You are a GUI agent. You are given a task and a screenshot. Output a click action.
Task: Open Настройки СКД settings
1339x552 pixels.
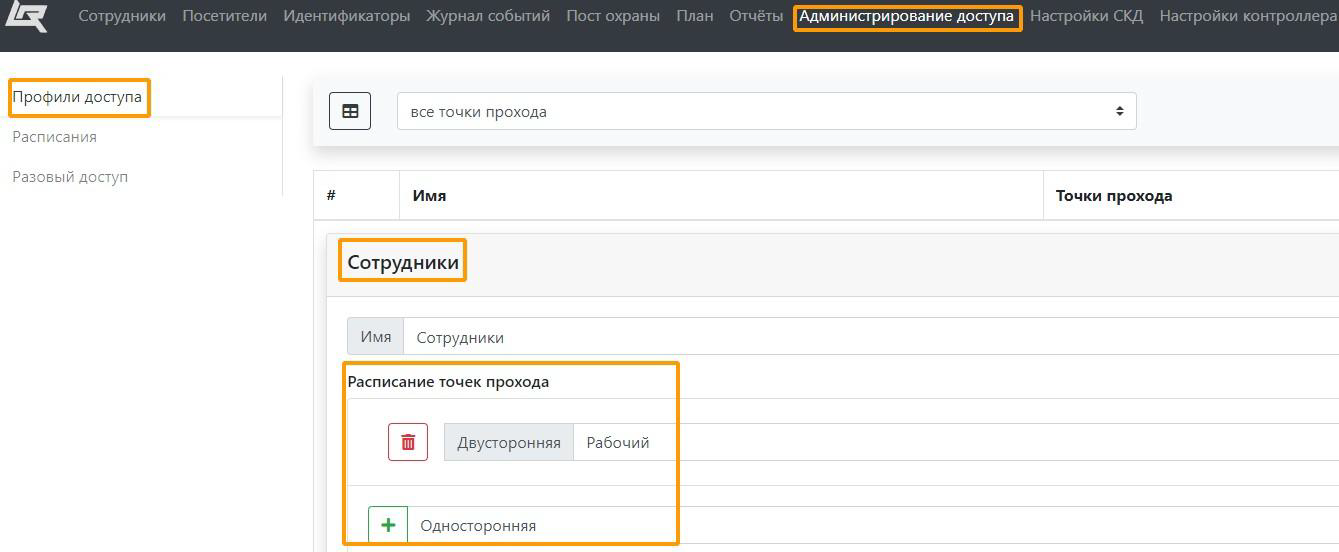(x=1086, y=16)
